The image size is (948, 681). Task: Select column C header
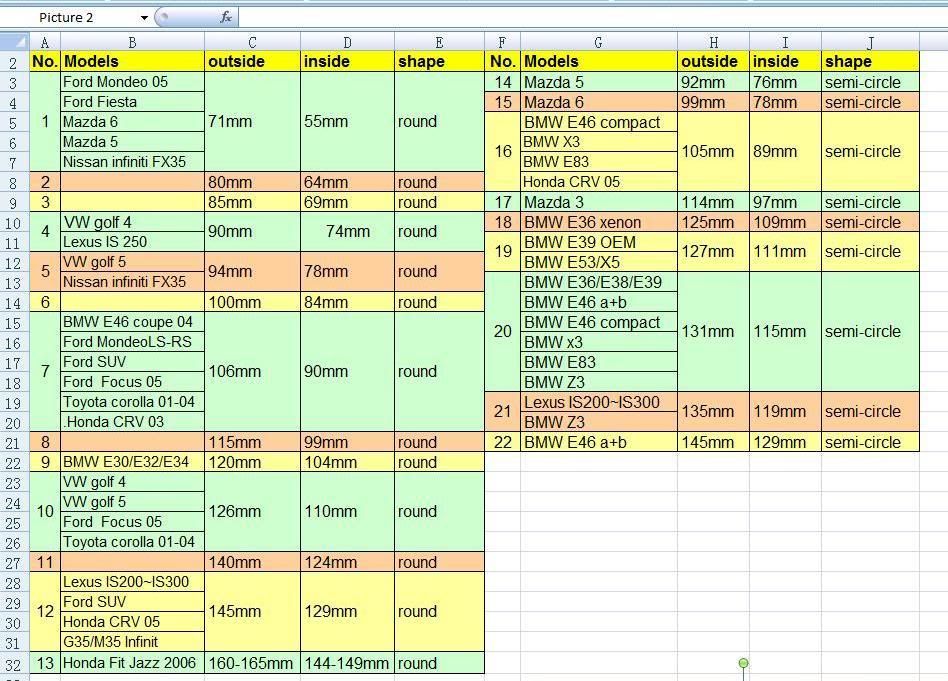(252, 42)
